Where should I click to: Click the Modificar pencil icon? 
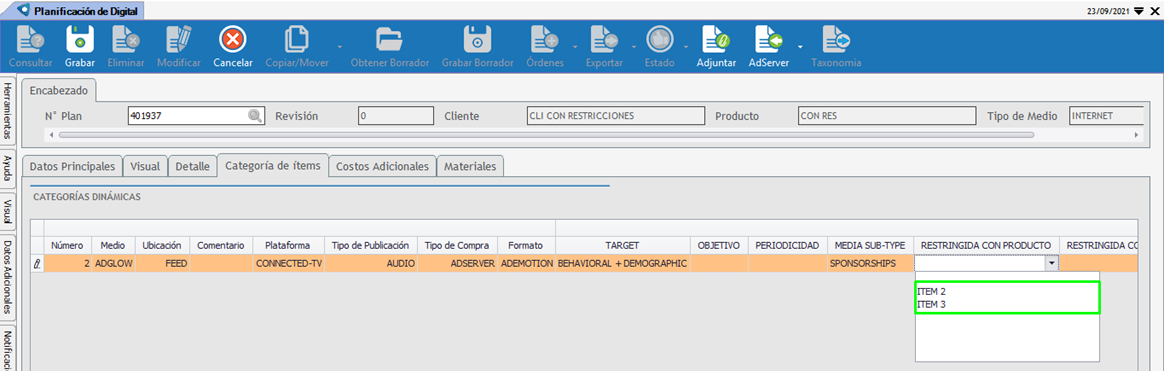[178, 39]
